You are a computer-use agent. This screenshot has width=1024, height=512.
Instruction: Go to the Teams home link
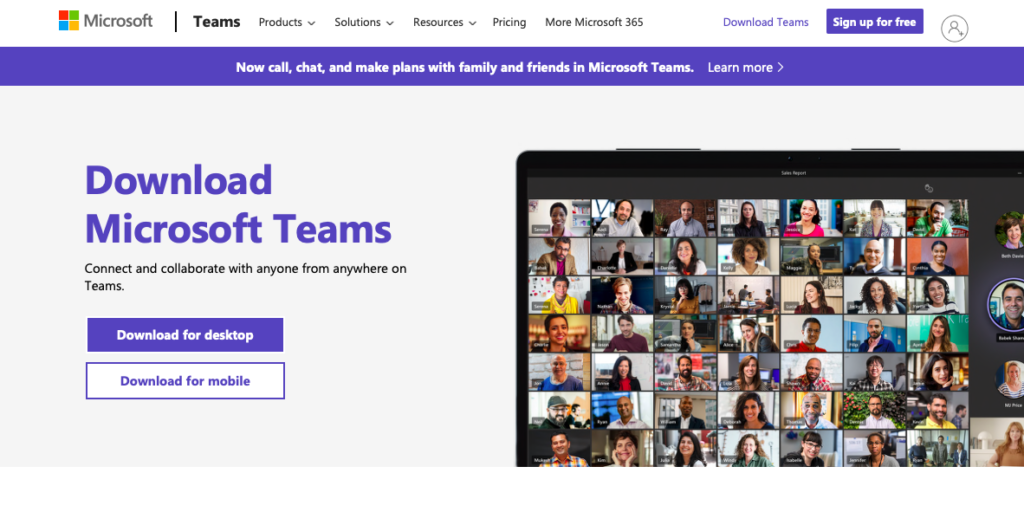point(217,22)
